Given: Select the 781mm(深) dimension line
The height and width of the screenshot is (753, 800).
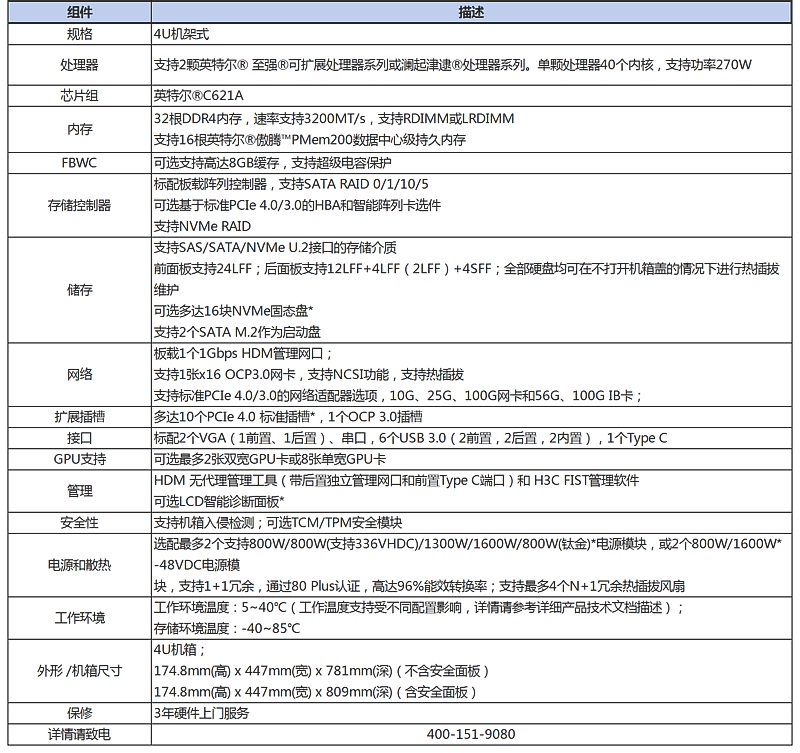Looking at the screenshot, I should [321, 671].
